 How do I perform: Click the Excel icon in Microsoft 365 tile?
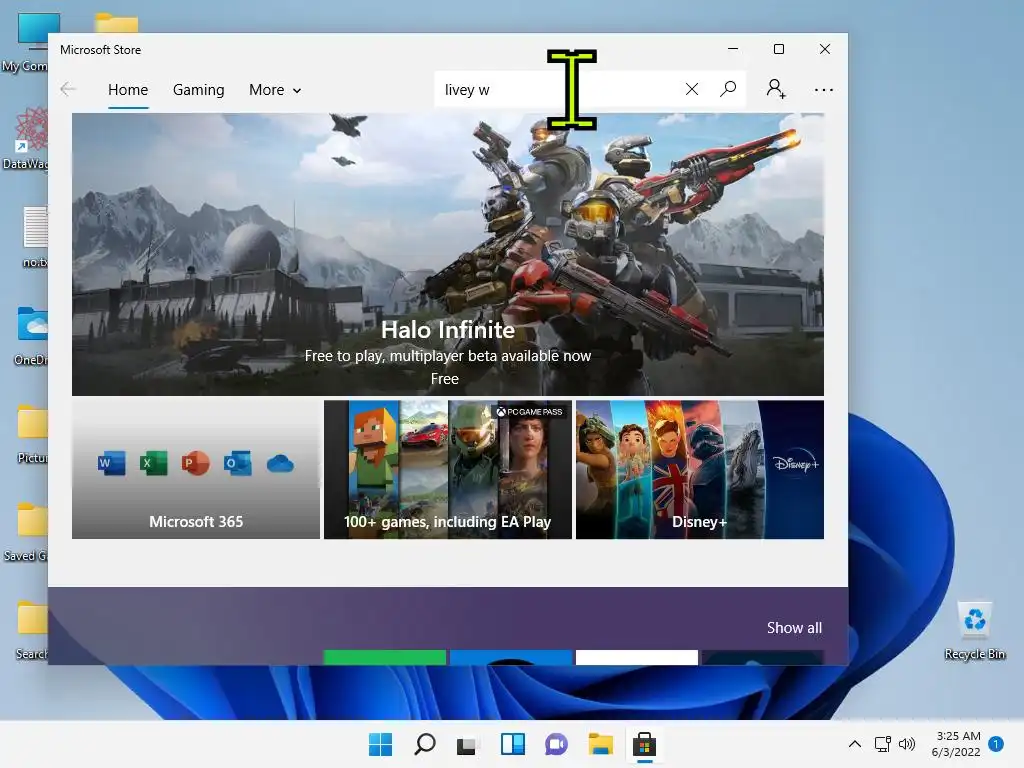tap(153, 464)
